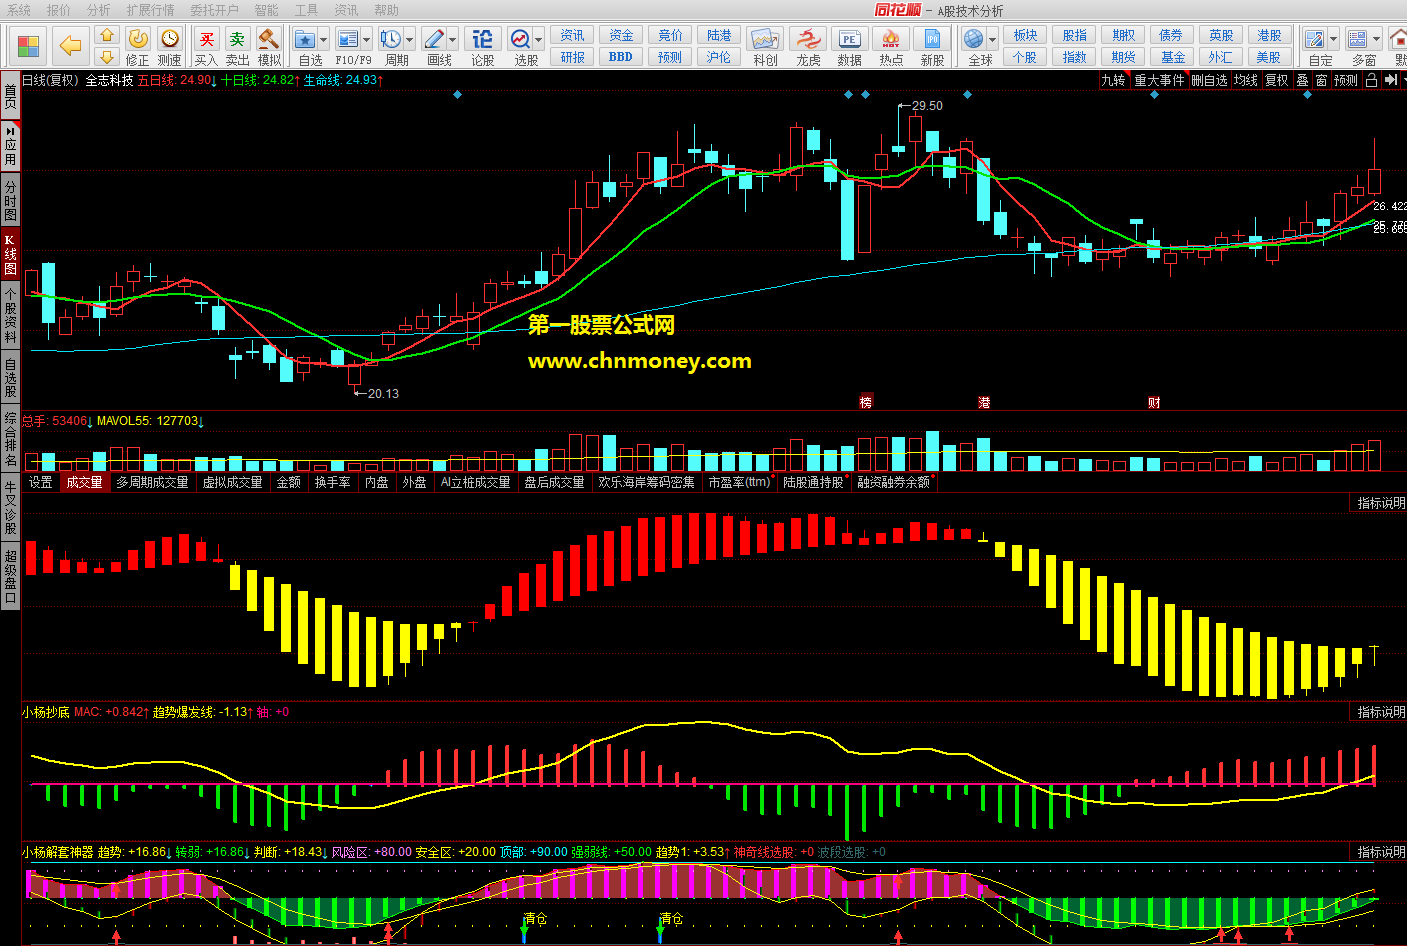Viewport: 1407px width, 946px height.
Task: Click the green 卖出 sell icon
Action: click(x=237, y=39)
